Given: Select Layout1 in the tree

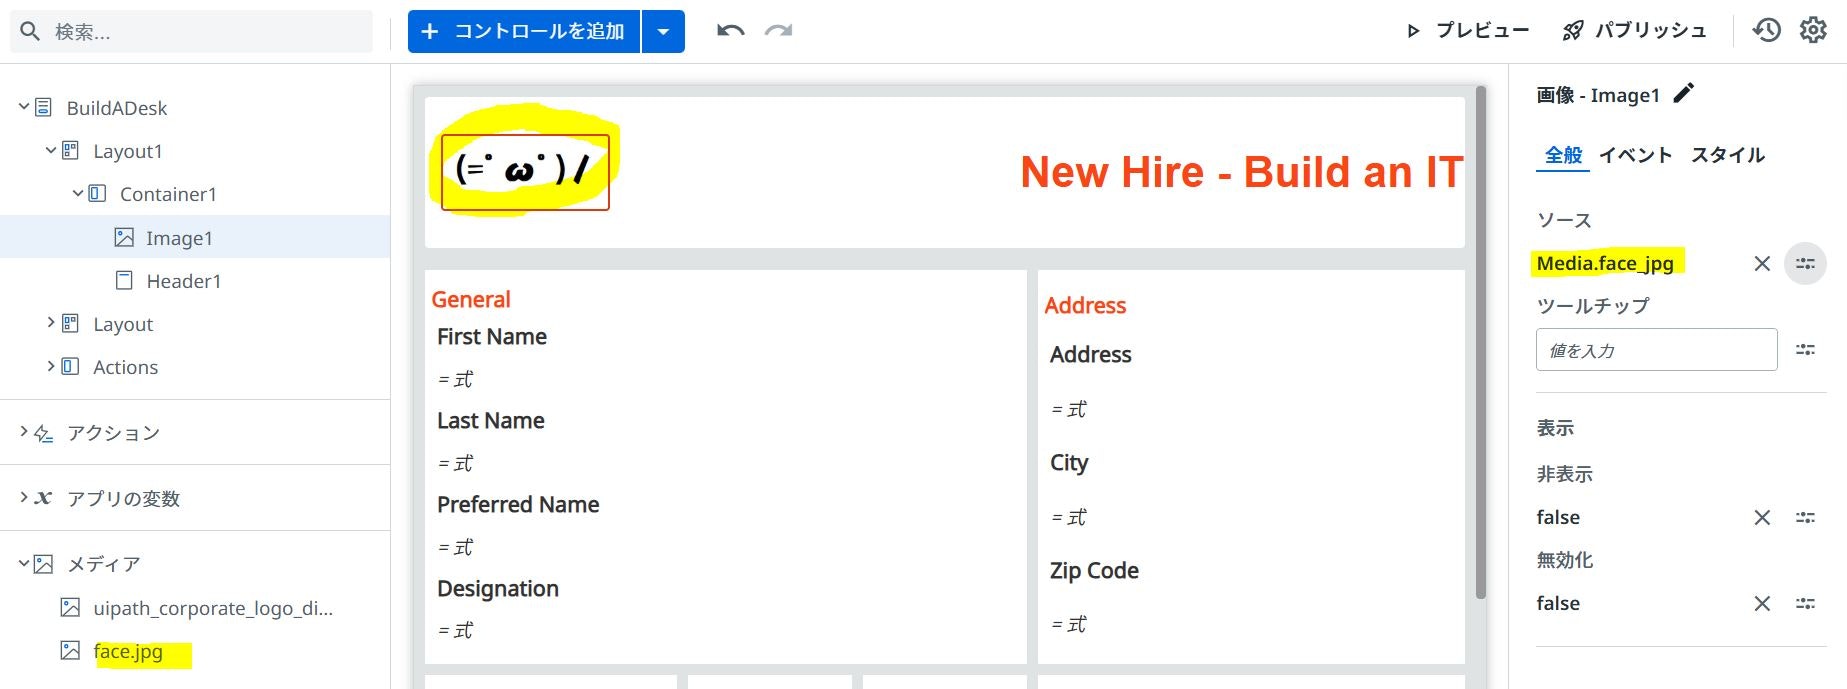Looking at the screenshot, I should coord(128,151).
